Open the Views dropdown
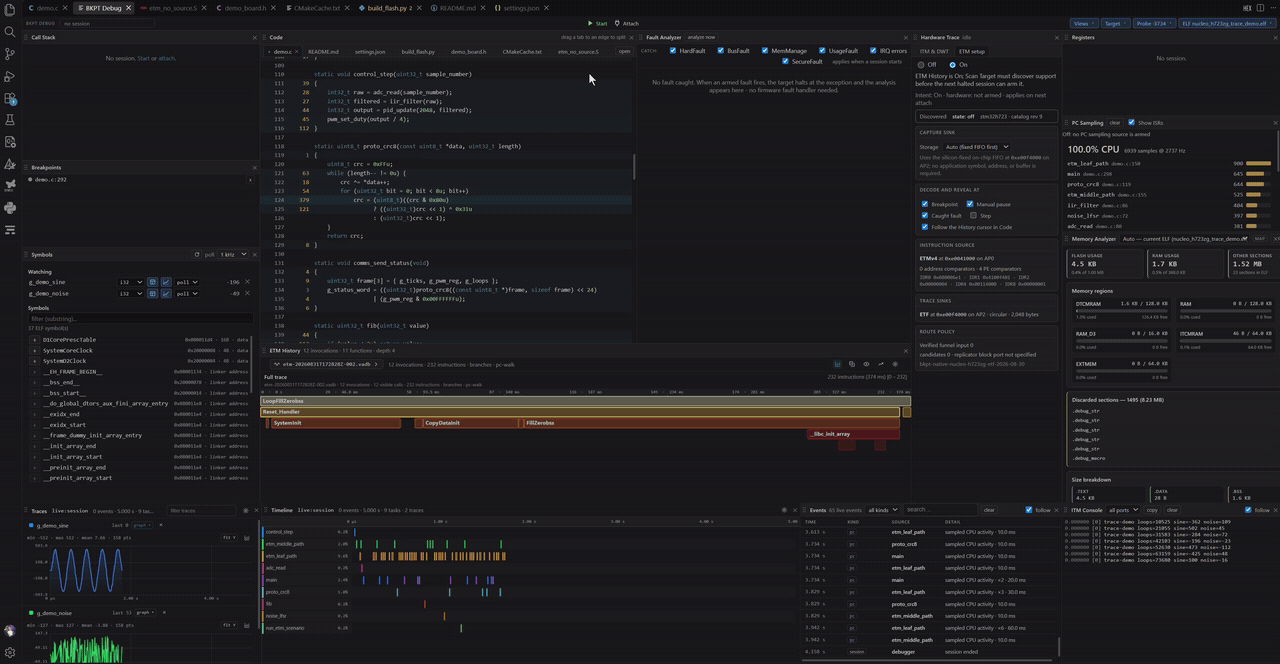The width and height of the screenshot is (1280, 664). point(1083,23)
